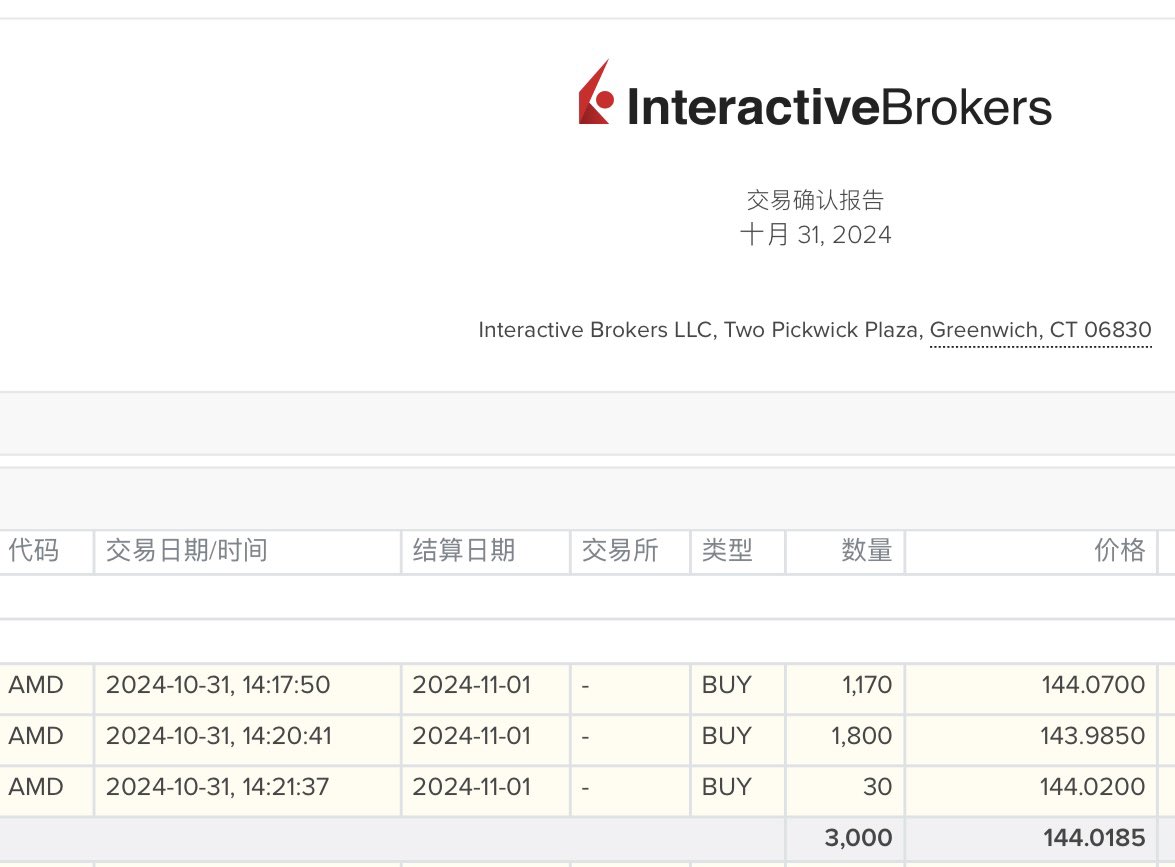The height and width of the screenshot is (867, 1175).
Task: Click the 价格 column header
Action: 1120,551
